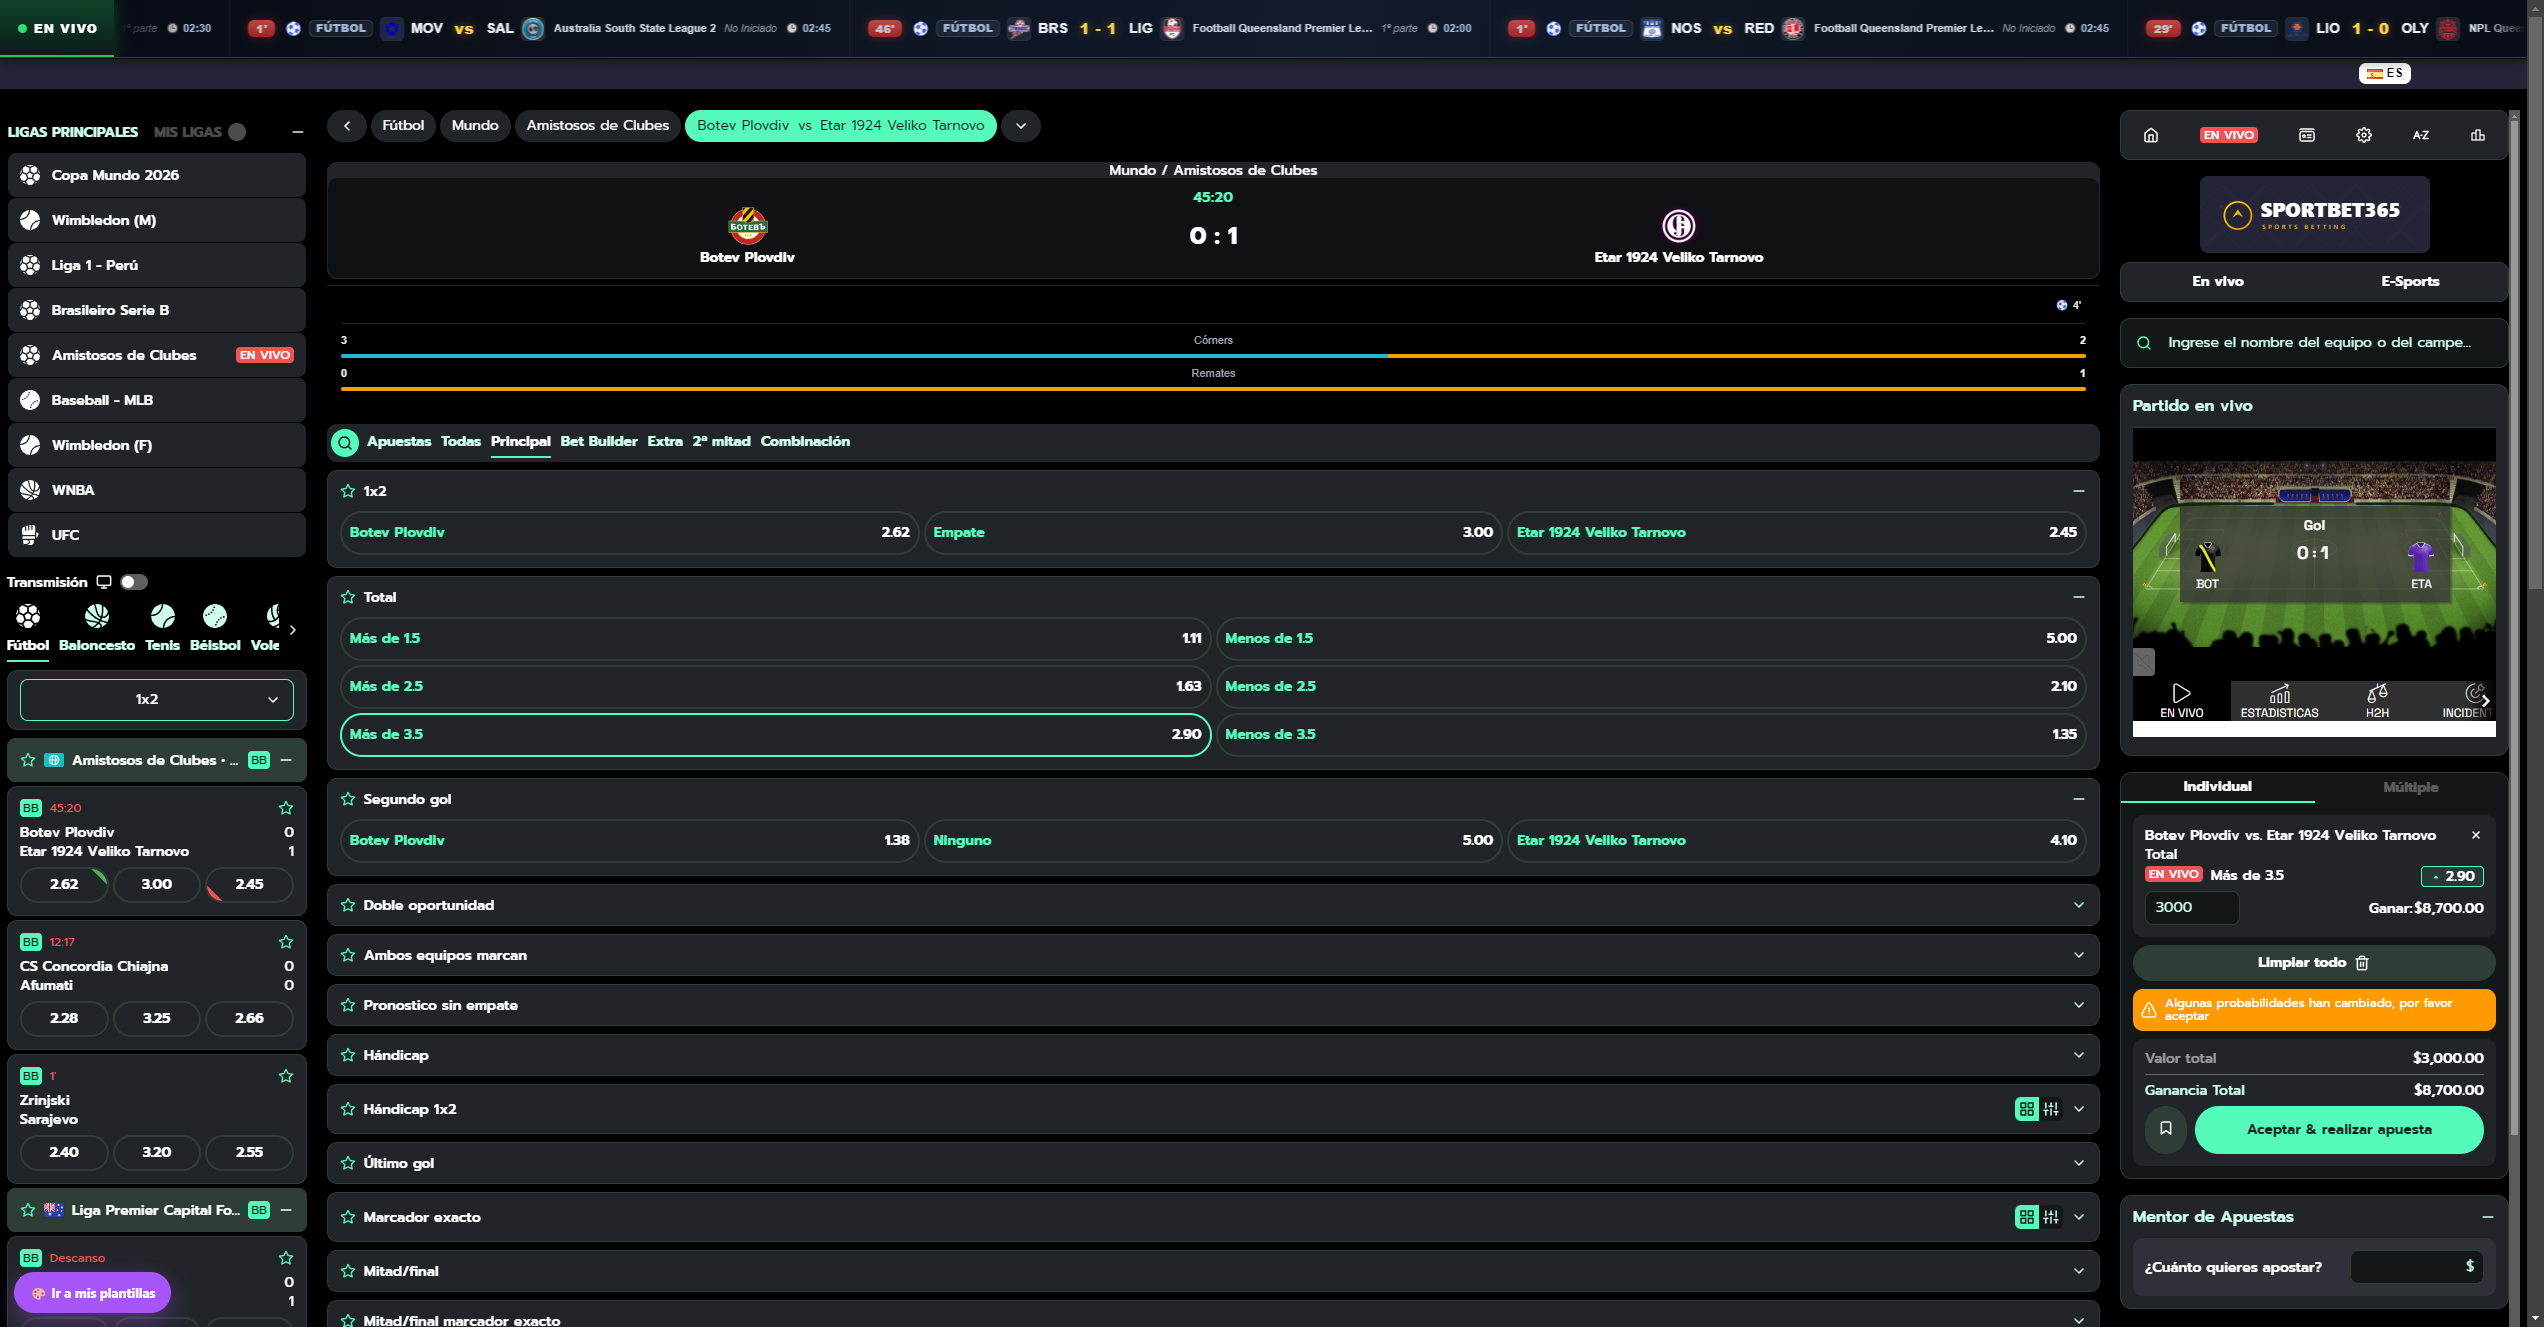Viewport: 2544px width, 1327px height.
Task: Open grid view icon for Marcador exacto
Action: tap(2027, 1217)
